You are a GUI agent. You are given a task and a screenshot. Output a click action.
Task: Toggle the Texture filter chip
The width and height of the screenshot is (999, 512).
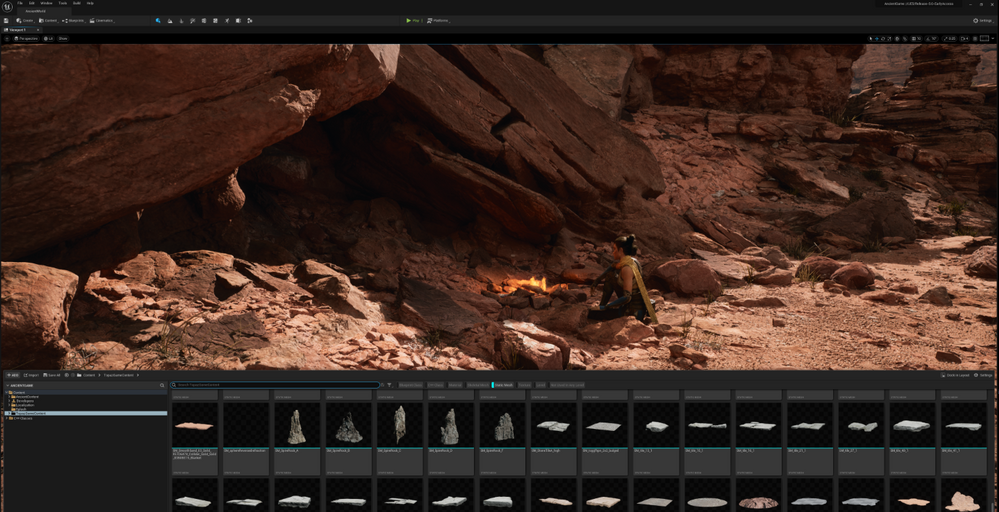coord(524,385)
